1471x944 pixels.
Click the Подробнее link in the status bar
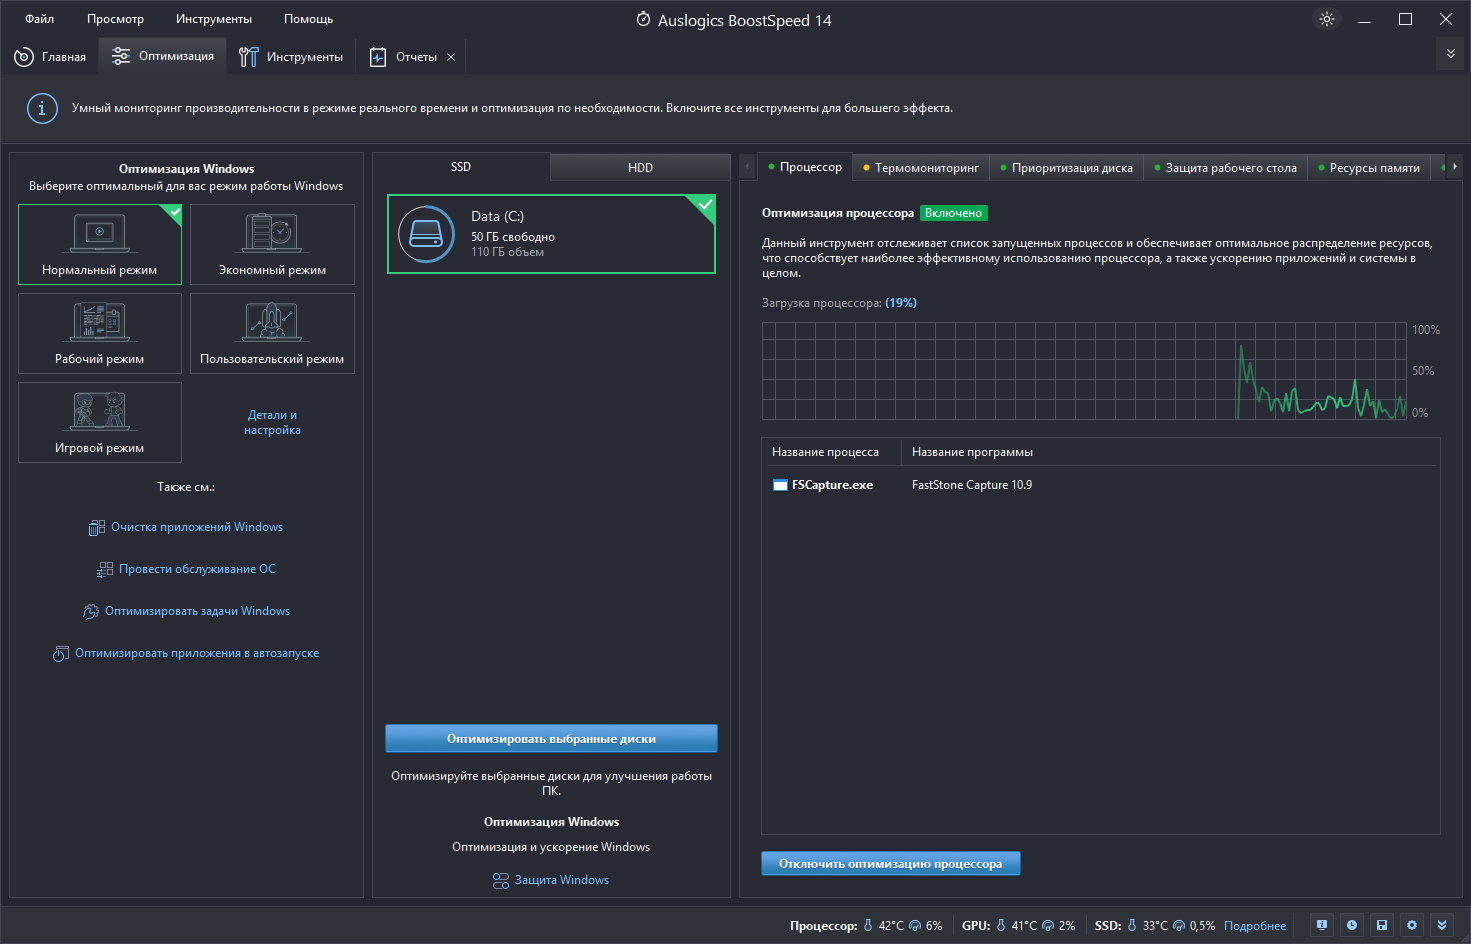click(x=1255, y=926)
